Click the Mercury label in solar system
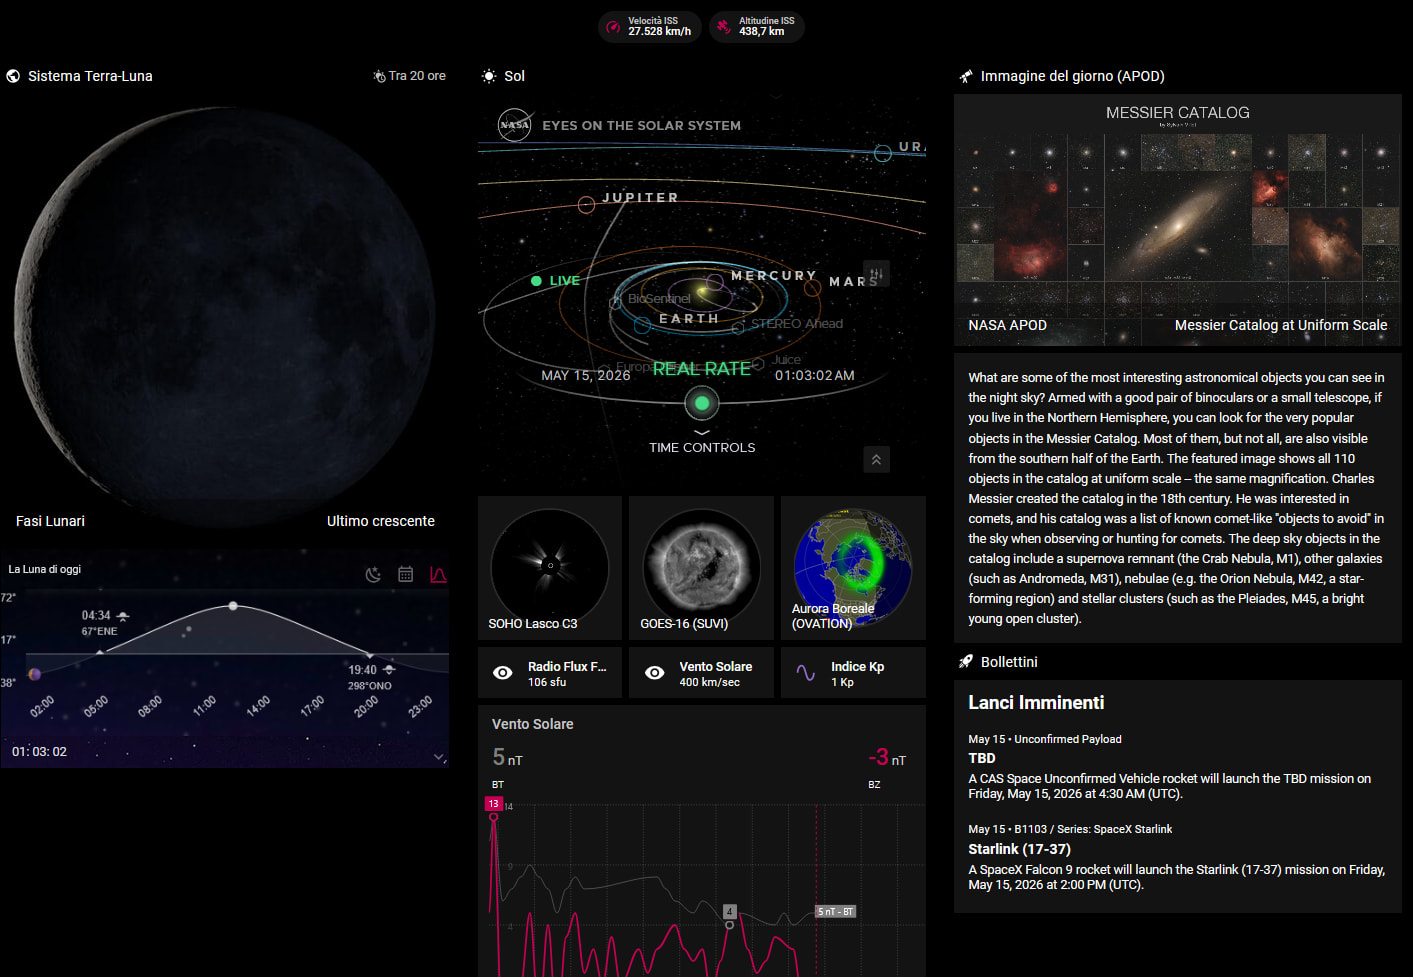The width and height of the screenshot is (1413, 977). pos(774,276)
